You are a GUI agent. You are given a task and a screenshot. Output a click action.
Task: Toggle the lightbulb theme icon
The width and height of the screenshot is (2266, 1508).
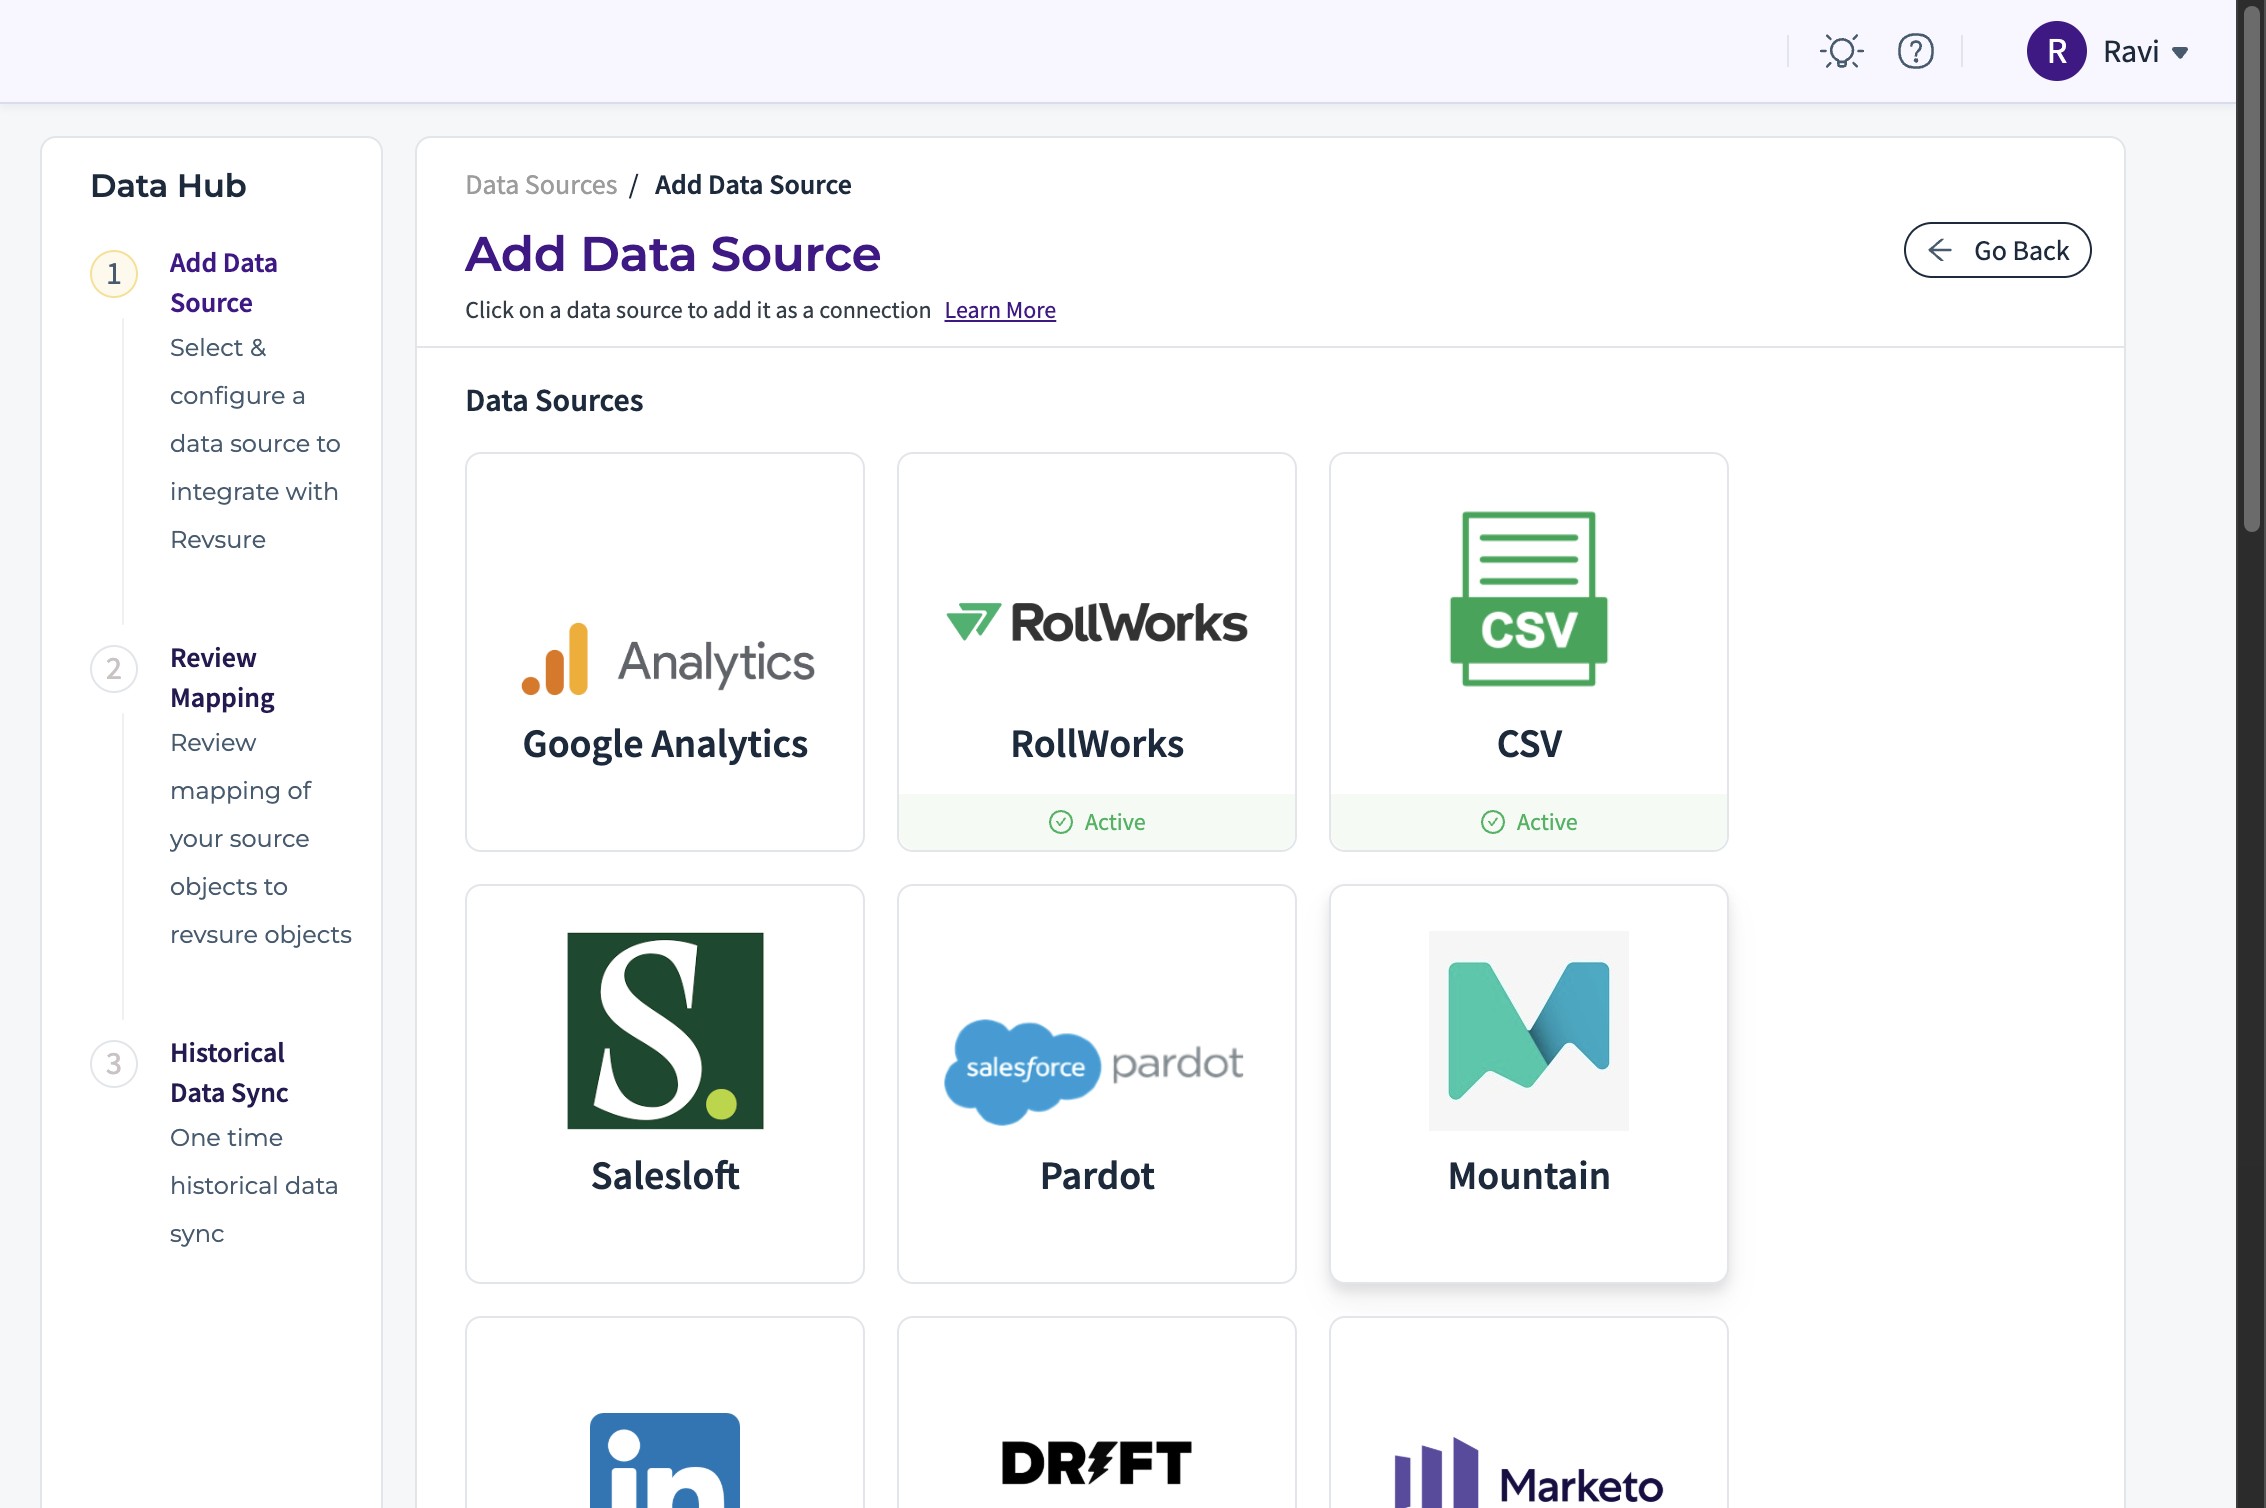[x=1841, y=51]
